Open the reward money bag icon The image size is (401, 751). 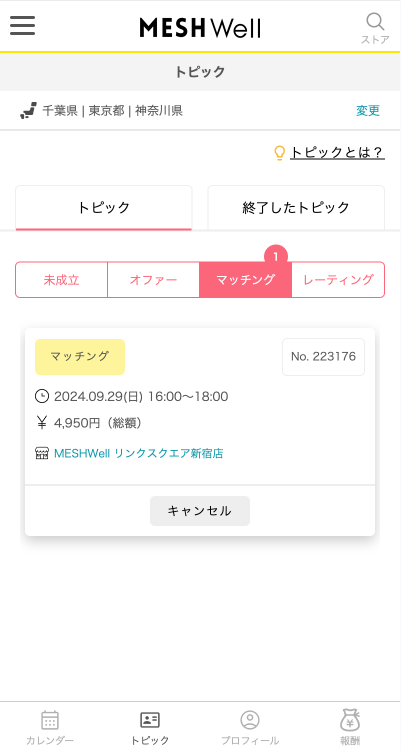point(350,720)
